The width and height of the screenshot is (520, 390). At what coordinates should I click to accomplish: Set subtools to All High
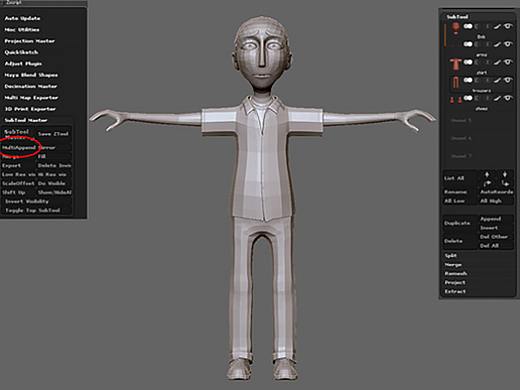(491, 201)
